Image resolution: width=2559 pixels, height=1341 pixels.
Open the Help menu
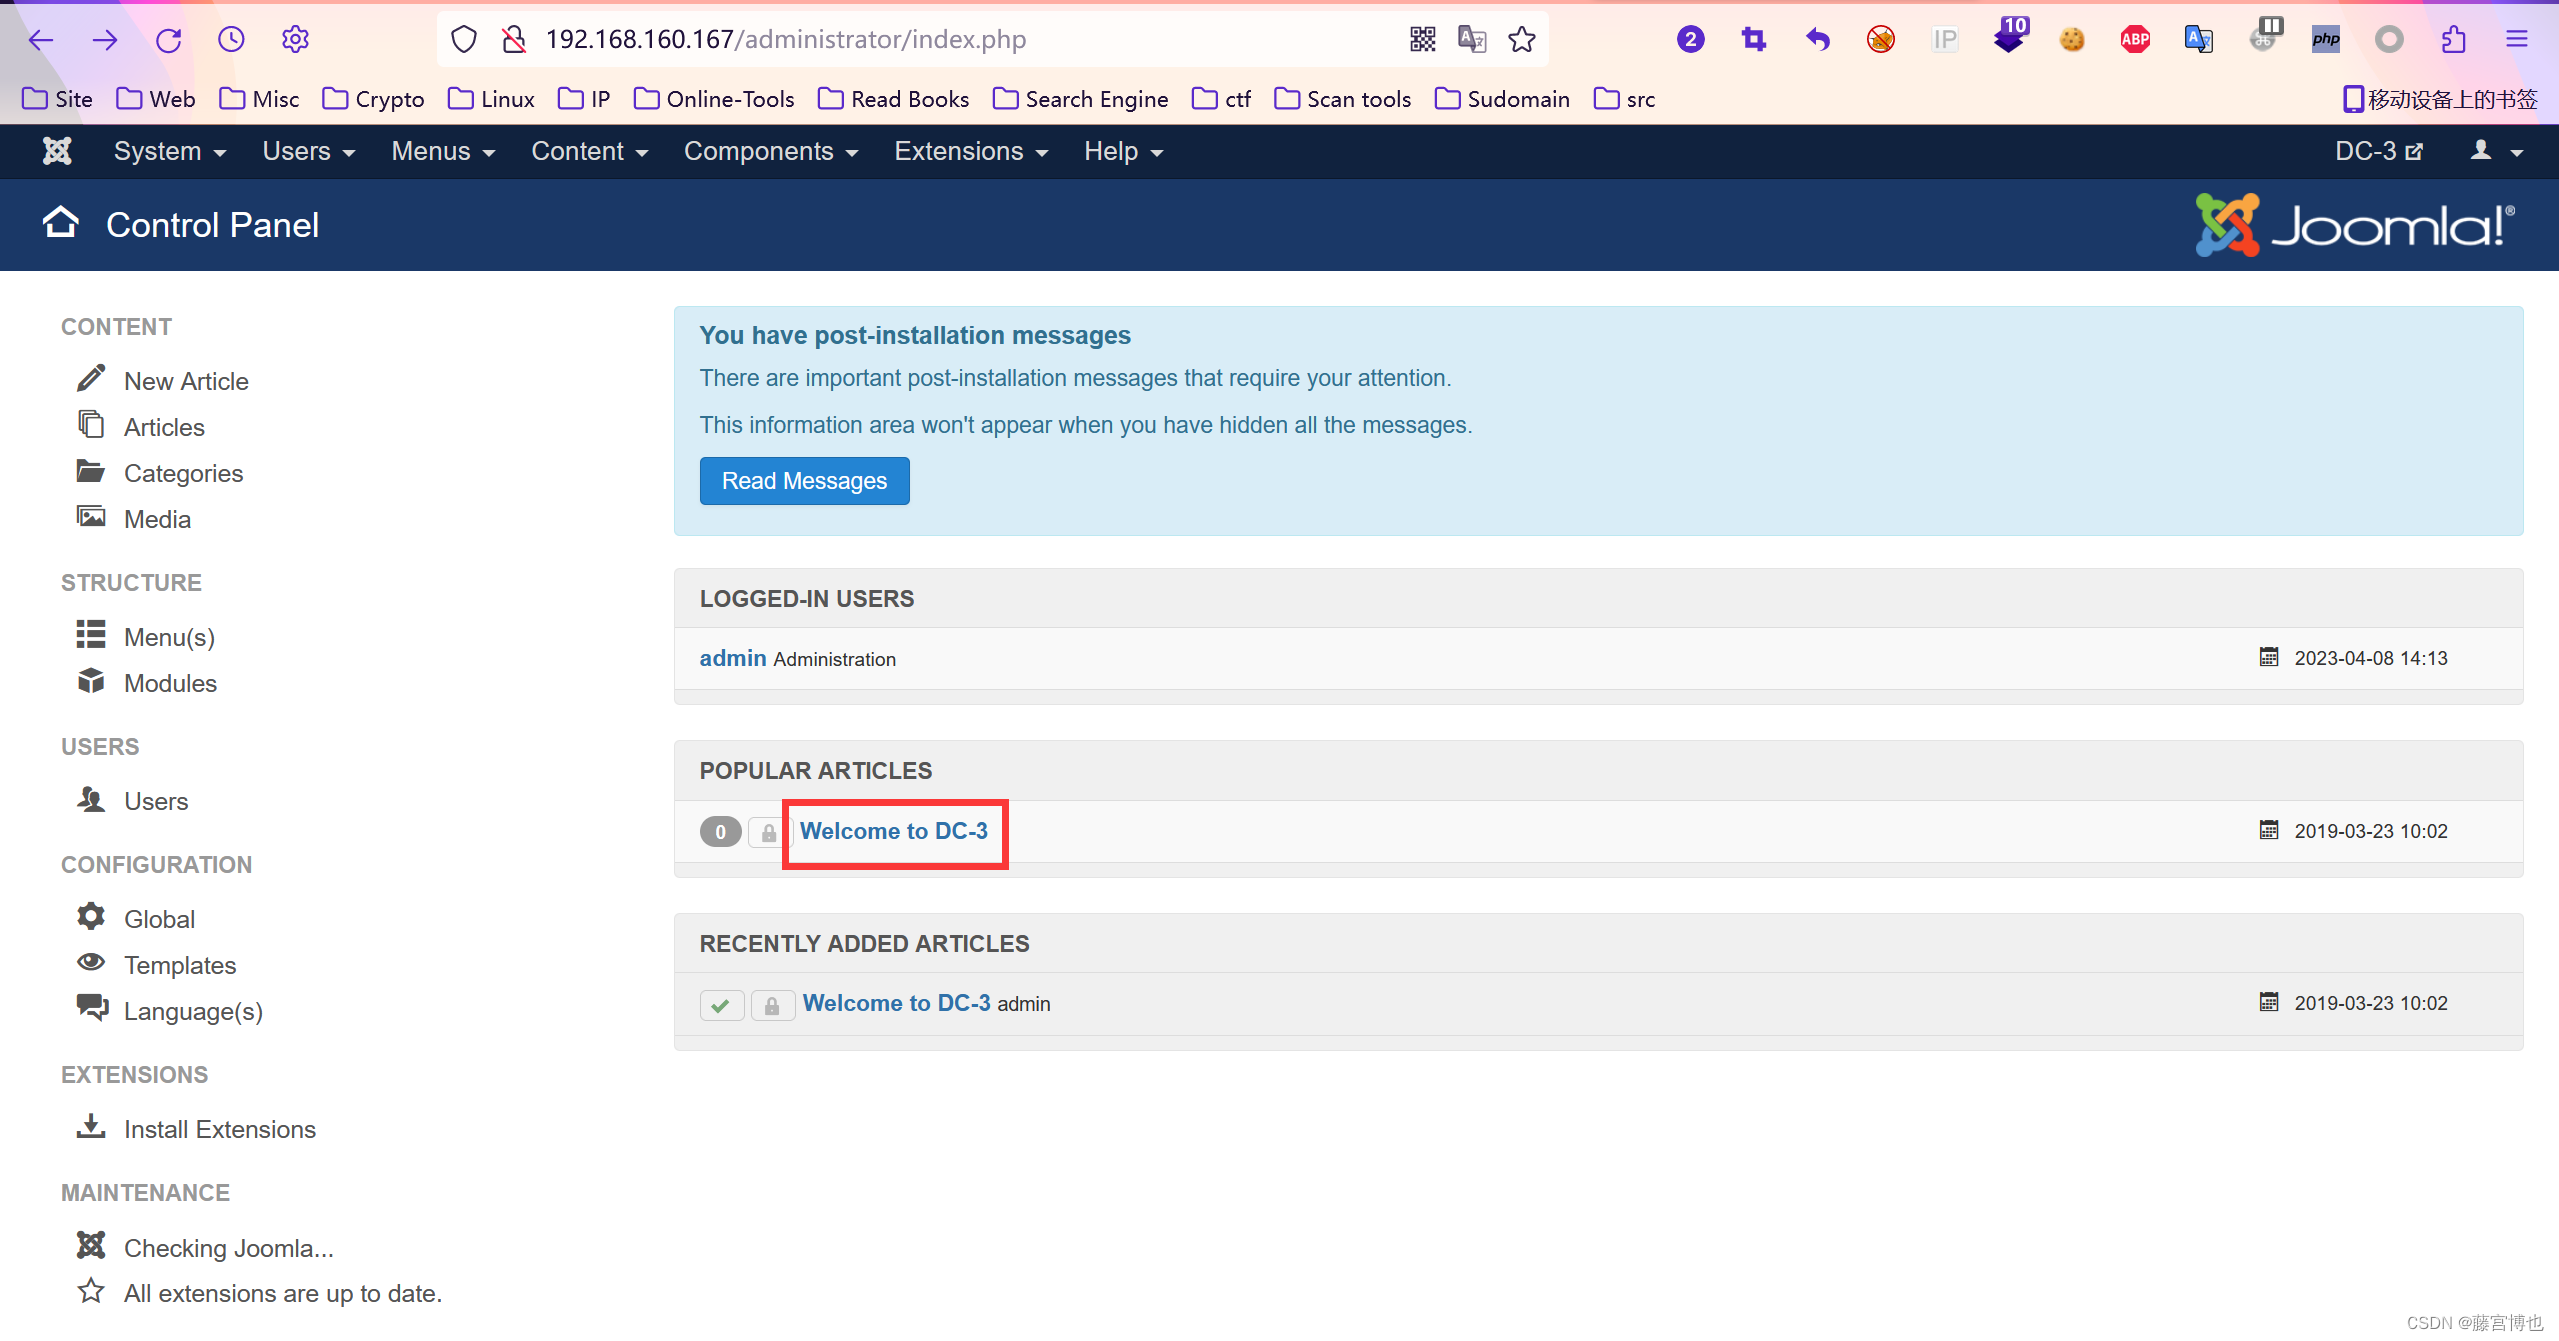click(x=1123, y=151)
